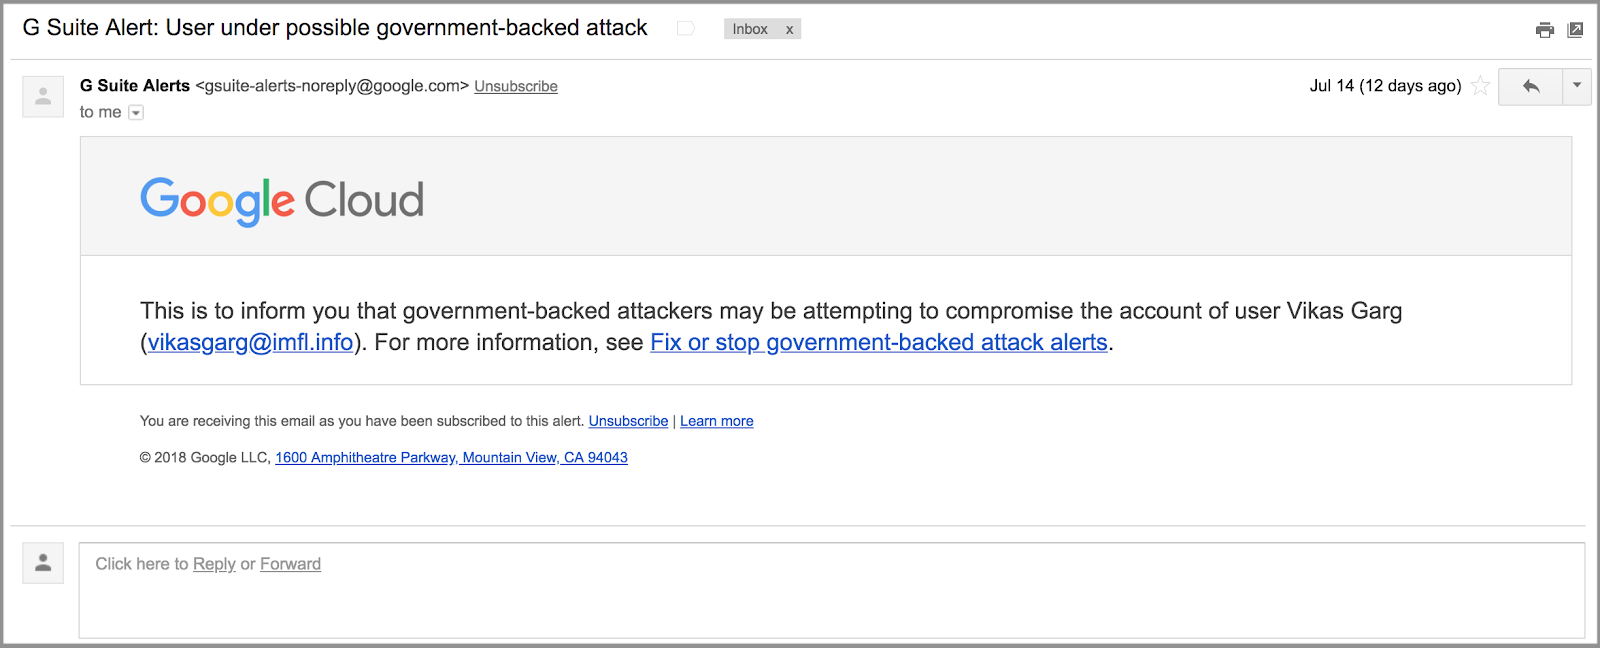Click the Reply link in compose box
This screenshot has width=1600, height=648.
pyautogui.click(x=214, y=564)
